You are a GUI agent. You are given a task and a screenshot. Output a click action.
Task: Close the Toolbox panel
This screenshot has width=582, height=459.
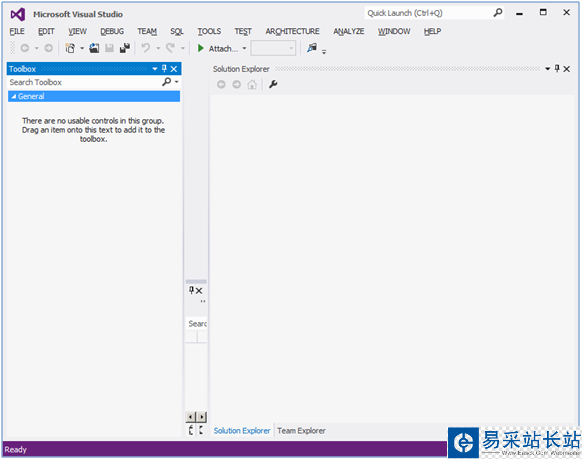(x=174, y=69)
